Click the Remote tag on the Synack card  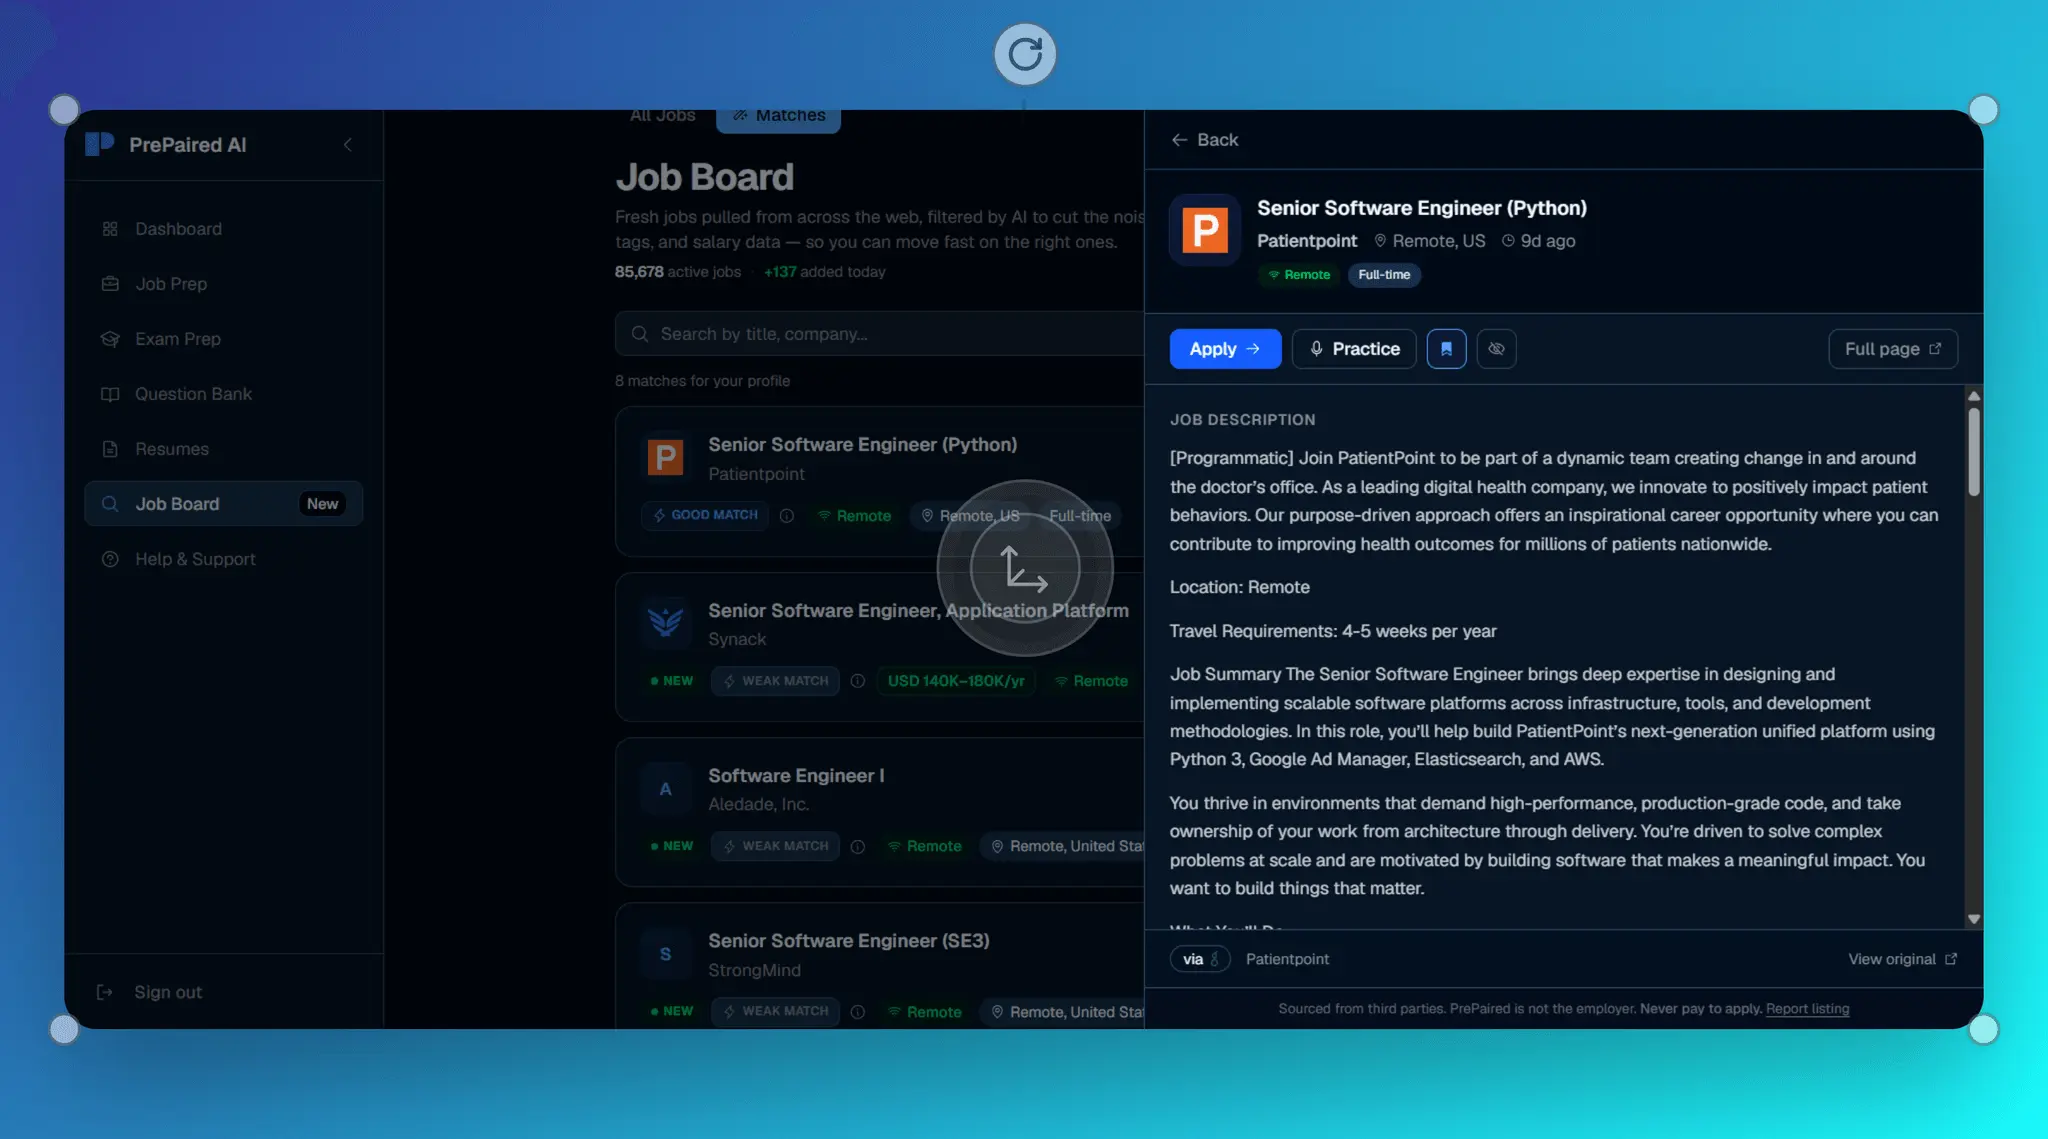(1091, 681)
